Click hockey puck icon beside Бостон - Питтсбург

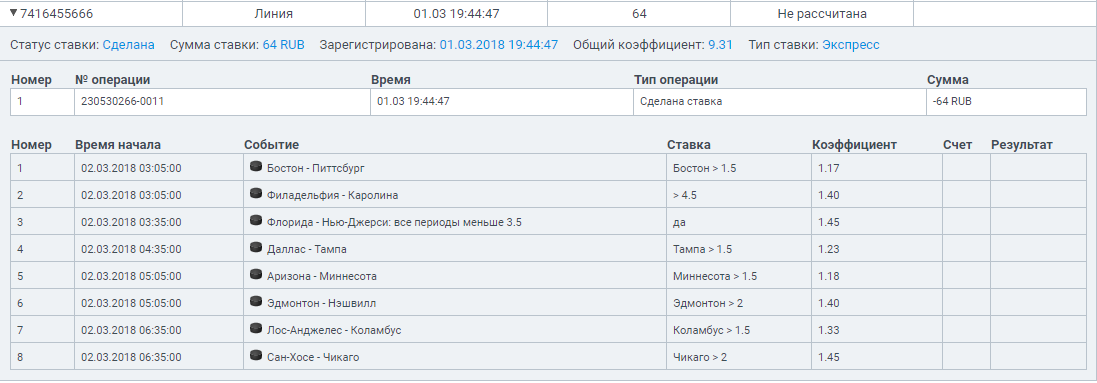256,167
